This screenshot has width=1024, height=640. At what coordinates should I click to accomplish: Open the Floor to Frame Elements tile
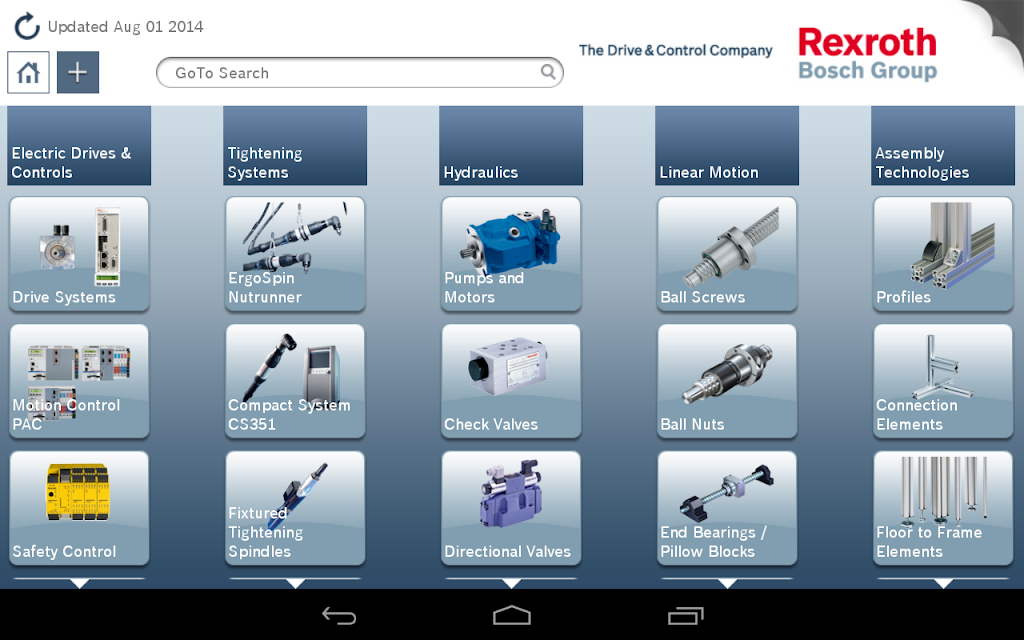[x=943, y=508]
